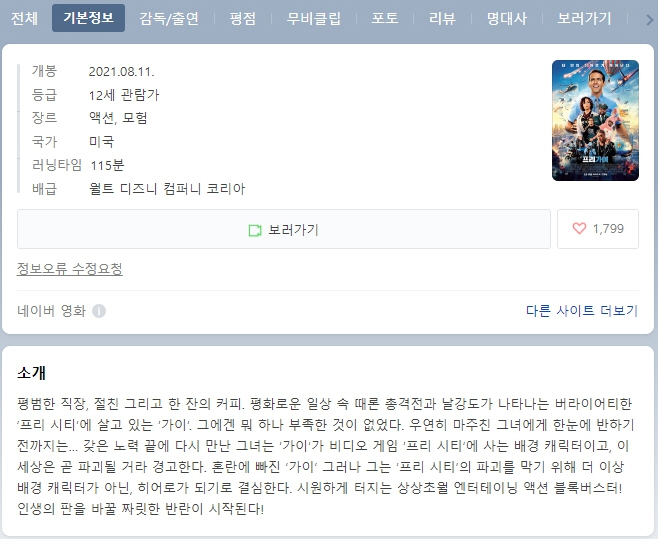658x539 pixels.
Task: Select the 보러가기 tab at top
Action: click(x=584, y=18)
